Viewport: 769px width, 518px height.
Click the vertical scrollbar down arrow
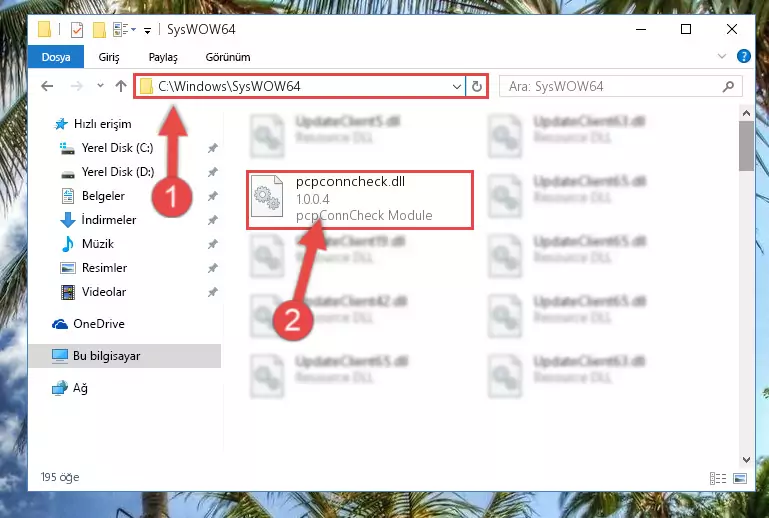[x=746, y=460]
